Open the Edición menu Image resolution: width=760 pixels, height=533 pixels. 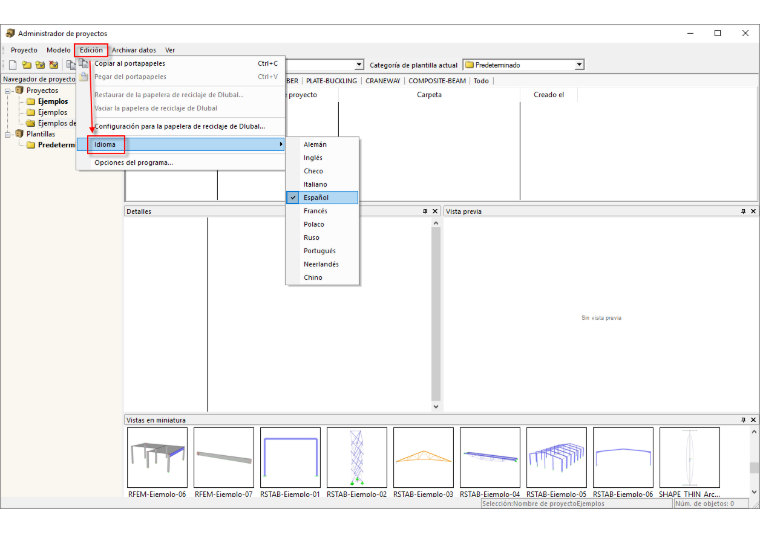click(91, 50)
